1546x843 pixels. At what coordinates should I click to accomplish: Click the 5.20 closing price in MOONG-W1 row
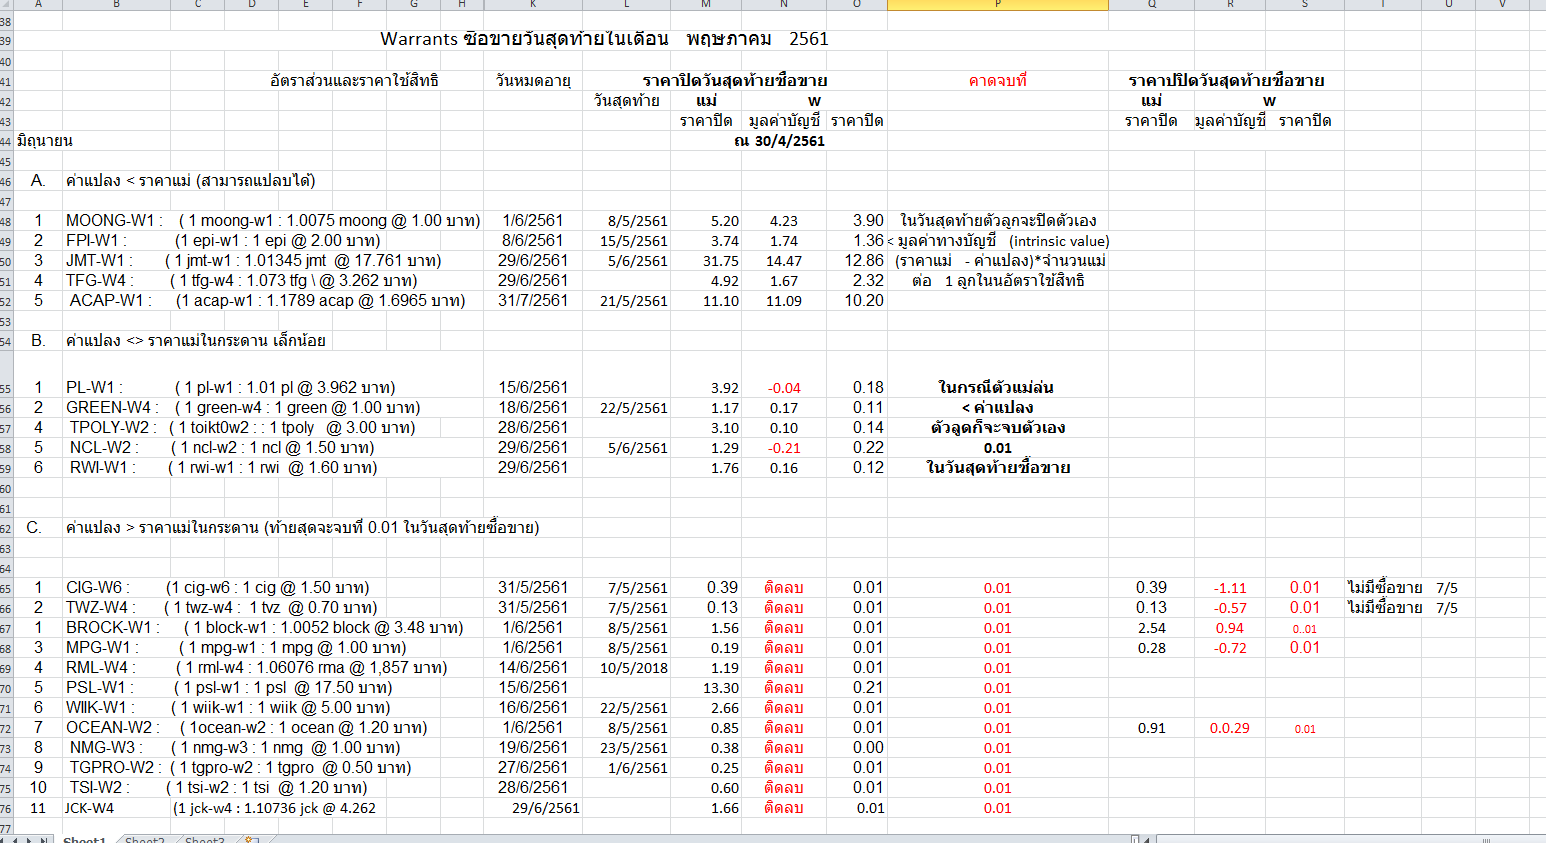(x=725, y=221)
